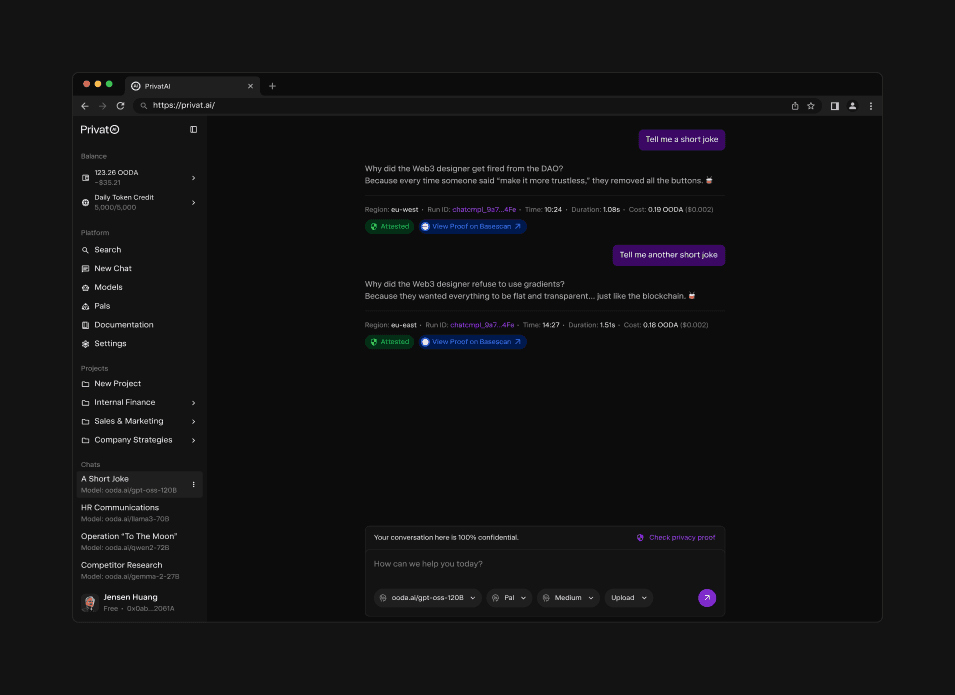Open the Search icon in the sidebar
Screen dimensions: 955x695
pyautogui.click(x=85, y=249)
